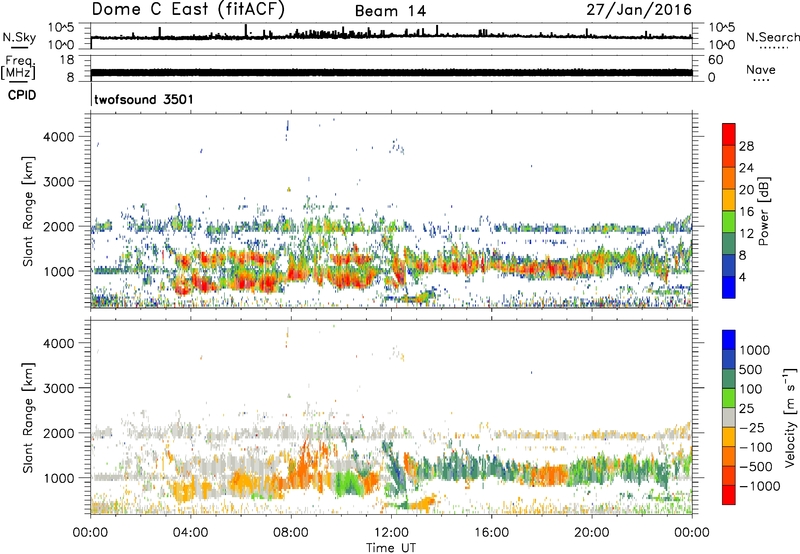Click the 'Velocity [m s-1]' colorbar label
Screen dimensions: 800x554
click(x=790, y=417)
